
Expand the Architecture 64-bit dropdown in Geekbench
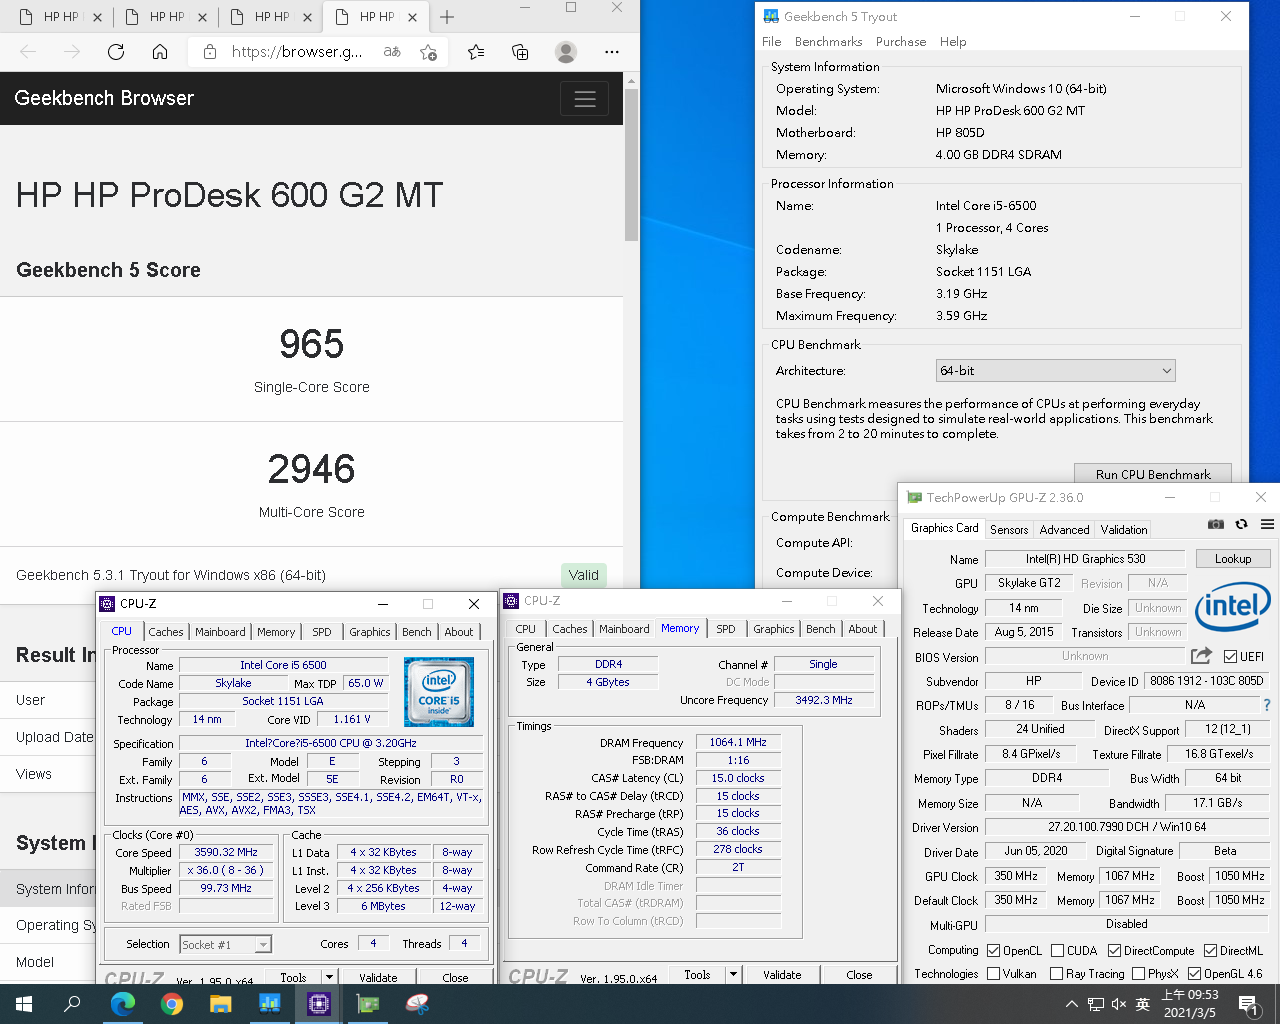pyautogui.click(x=1055, y=371)
